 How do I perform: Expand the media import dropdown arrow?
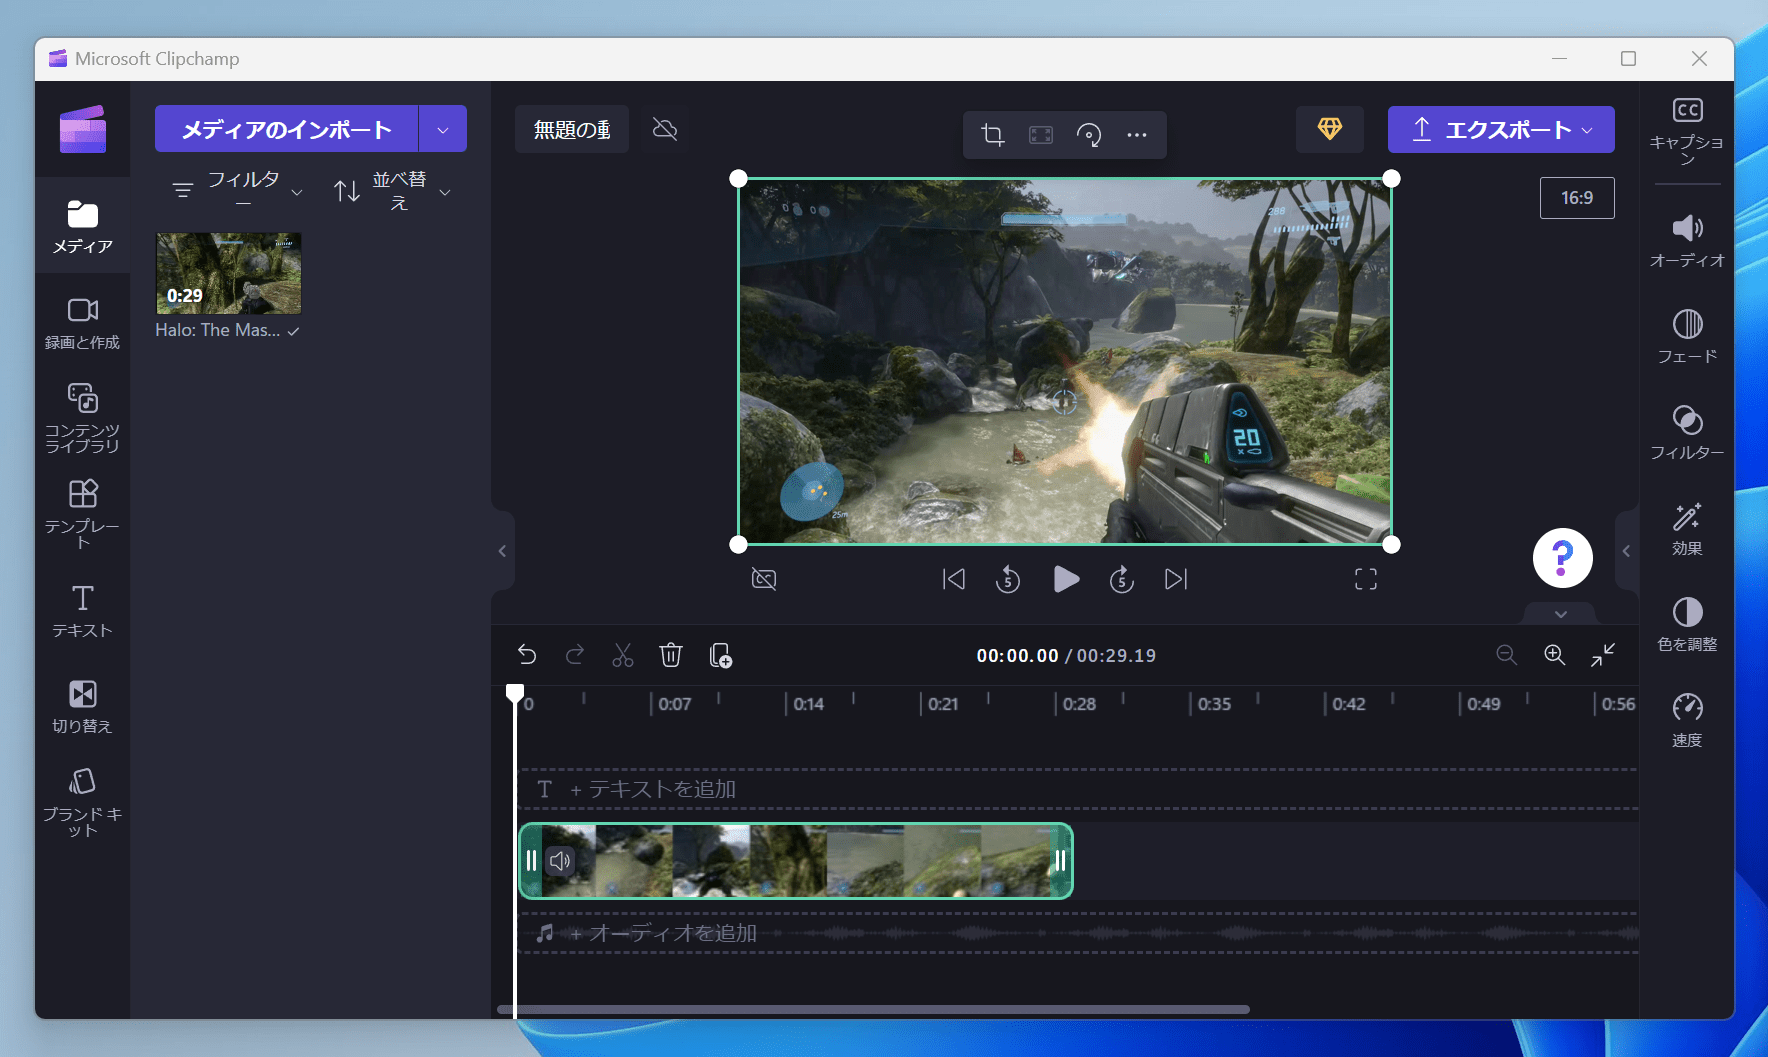(443, 129)
